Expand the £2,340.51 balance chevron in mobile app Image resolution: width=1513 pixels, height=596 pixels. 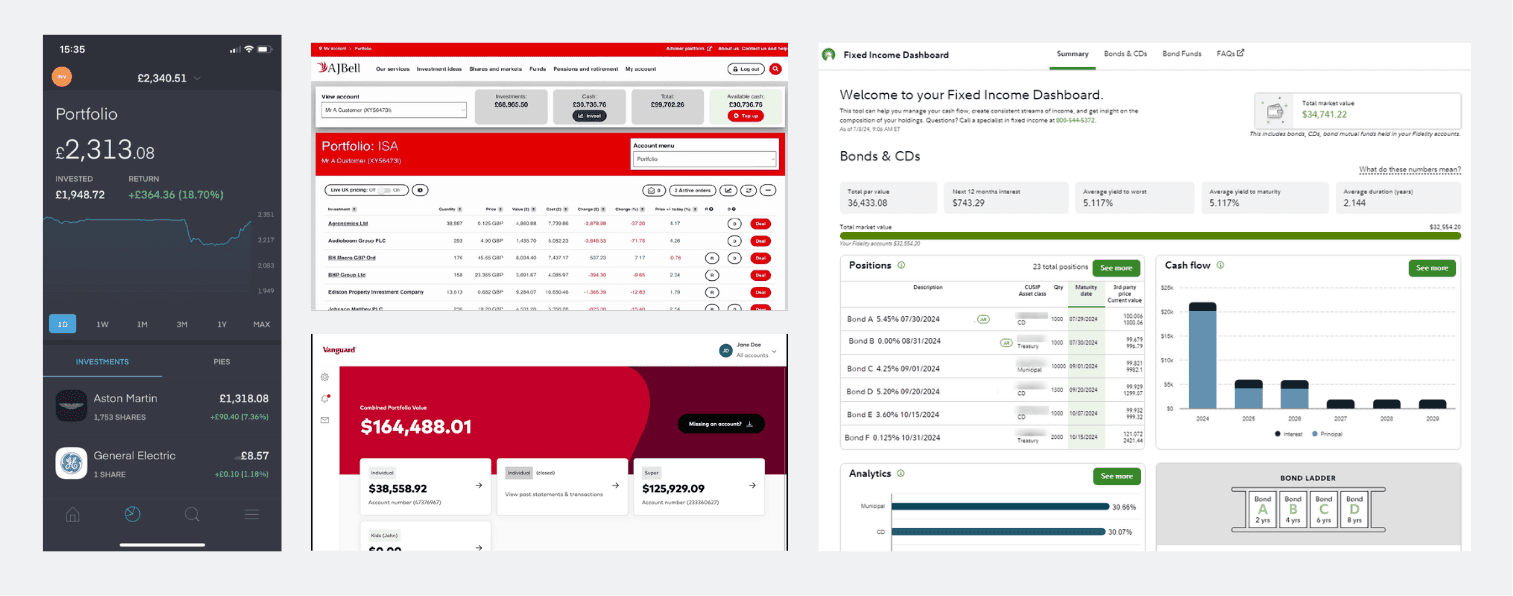pyautogui.click(x=198, y=78)
